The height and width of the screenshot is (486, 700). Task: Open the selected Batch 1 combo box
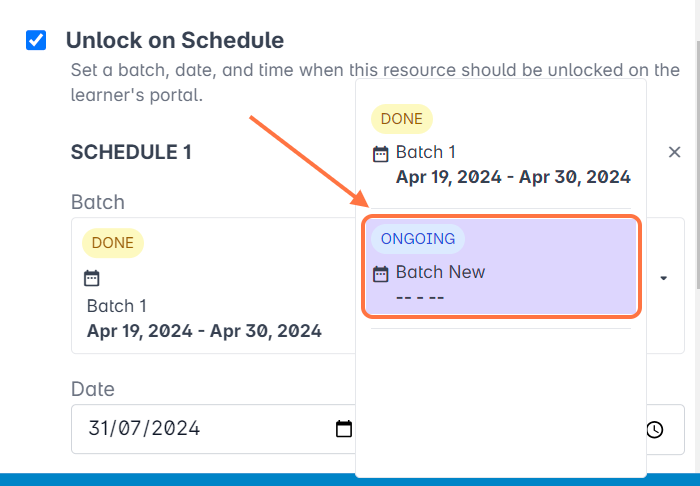click(210, 285)
